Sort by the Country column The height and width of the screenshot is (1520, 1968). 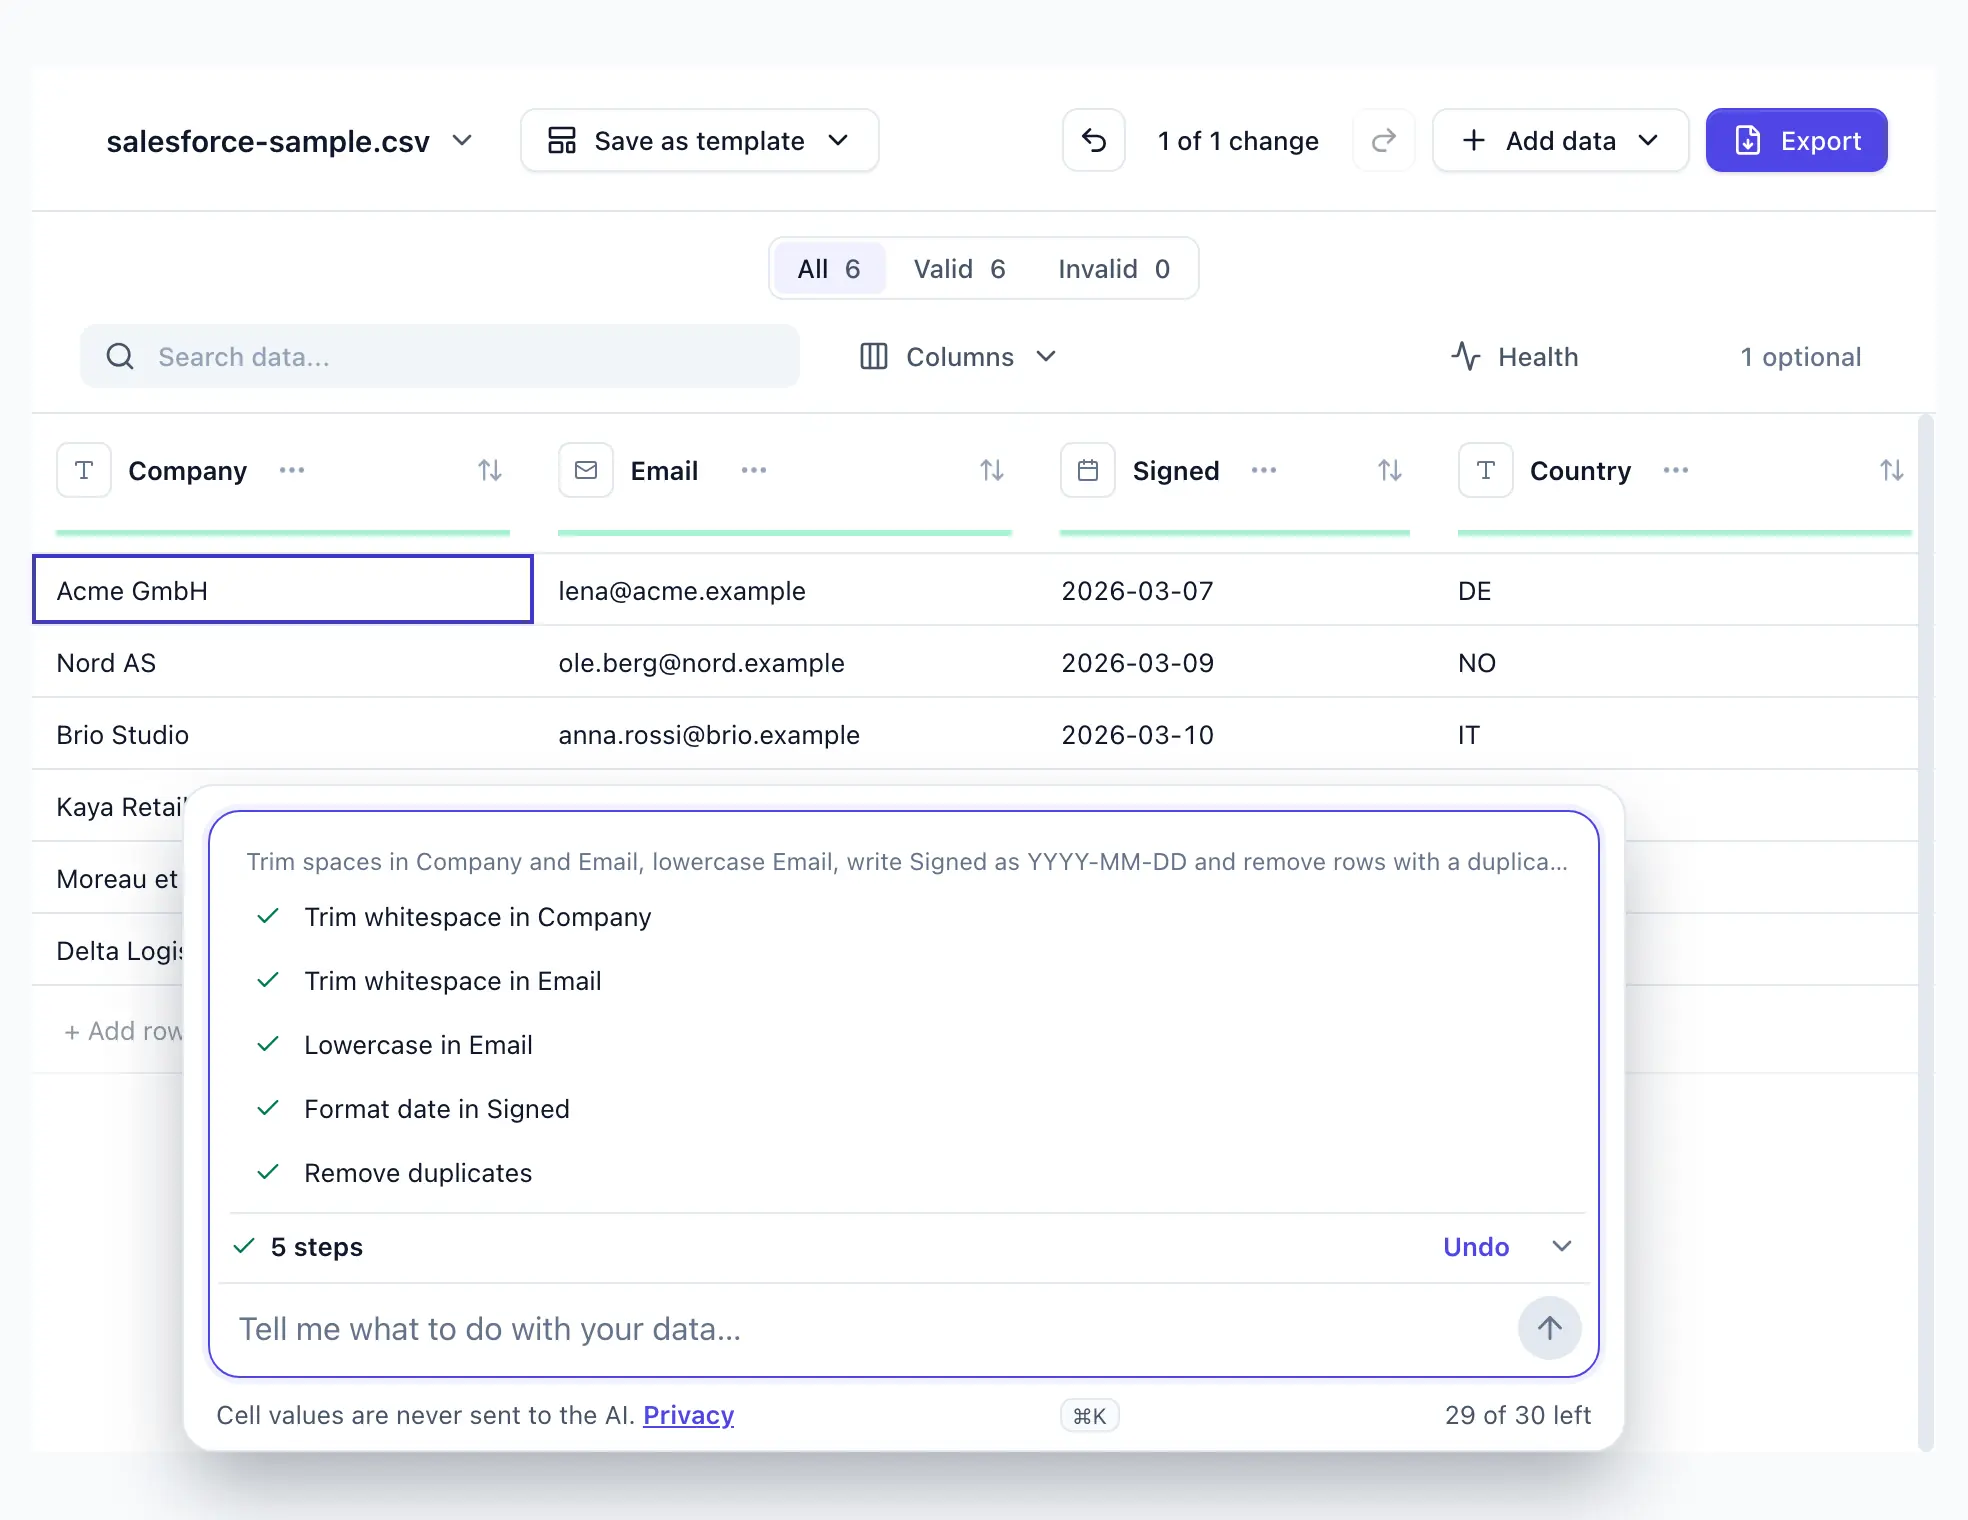pos(1892,470)
